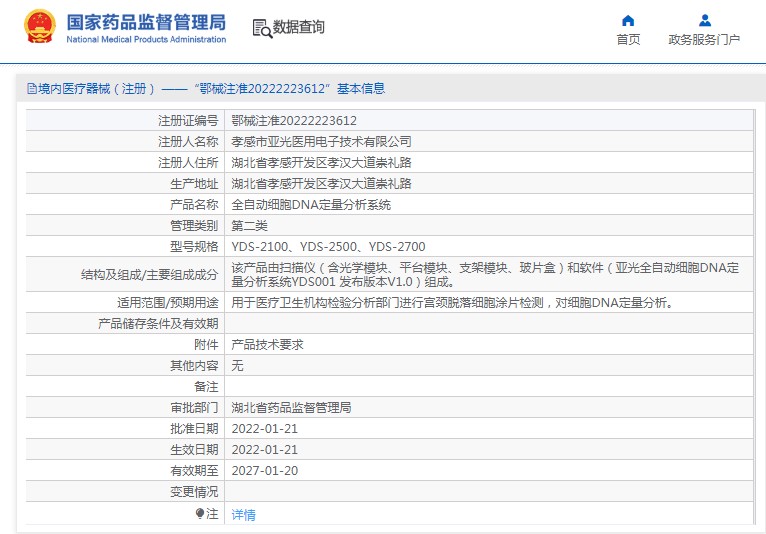Click the 备注 label
Image resolution: width=766 pixels, height=534 pixels.
pyautogui.click(x=206, y=387)
